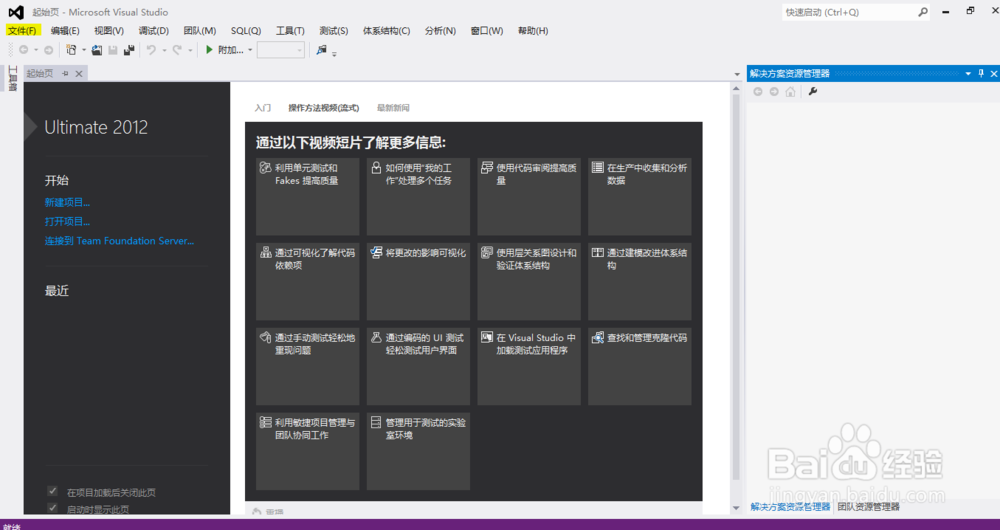The height and width of the screenshot is (530, 1000).
Task: Open the 工具(T) menu
Action: click(x=290, y=31)
